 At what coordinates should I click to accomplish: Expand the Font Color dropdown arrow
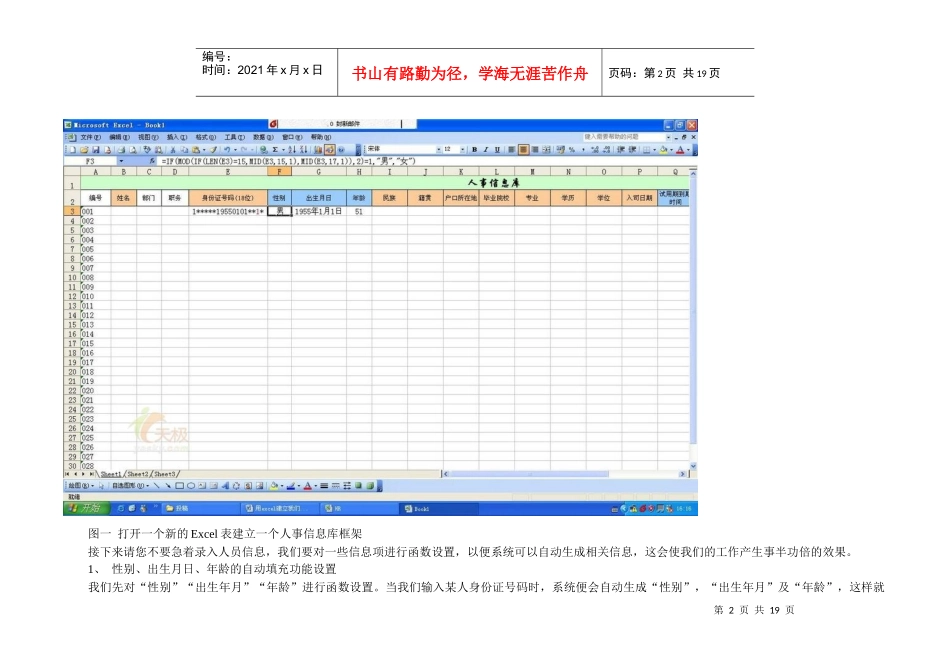pyautogui.click(x=688, y=150)
